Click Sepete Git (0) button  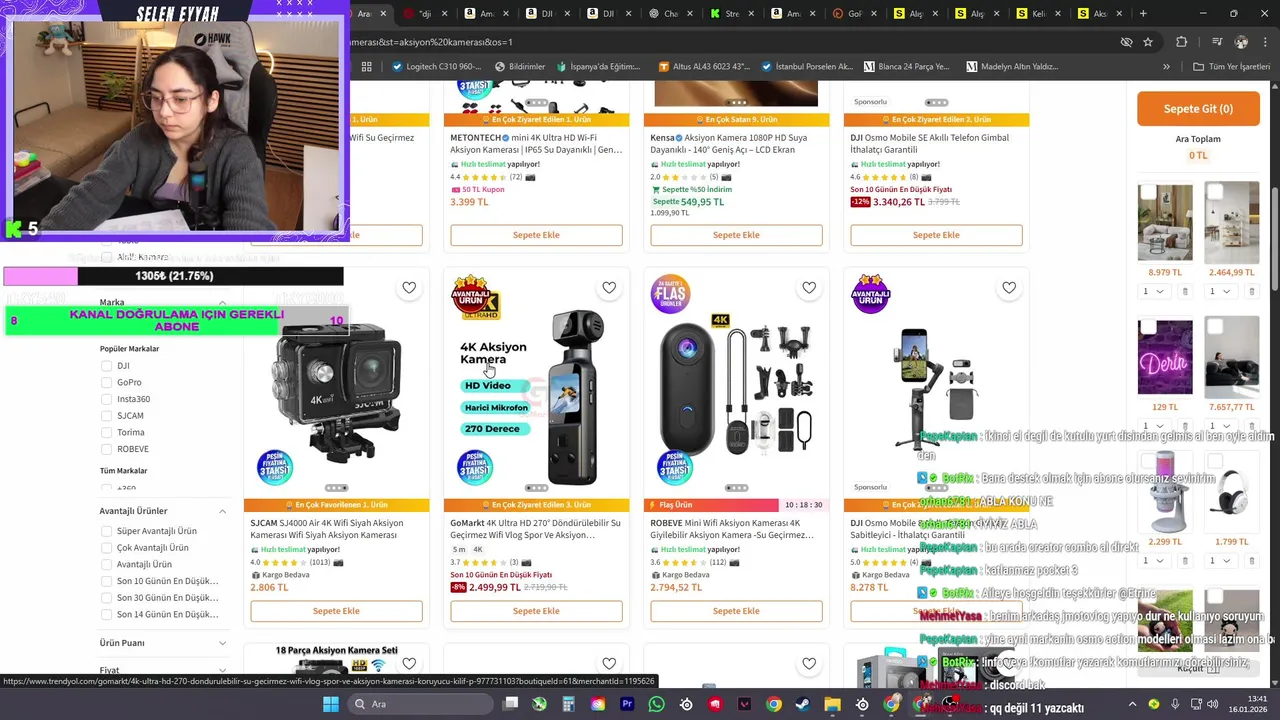tap(1198, 109)
